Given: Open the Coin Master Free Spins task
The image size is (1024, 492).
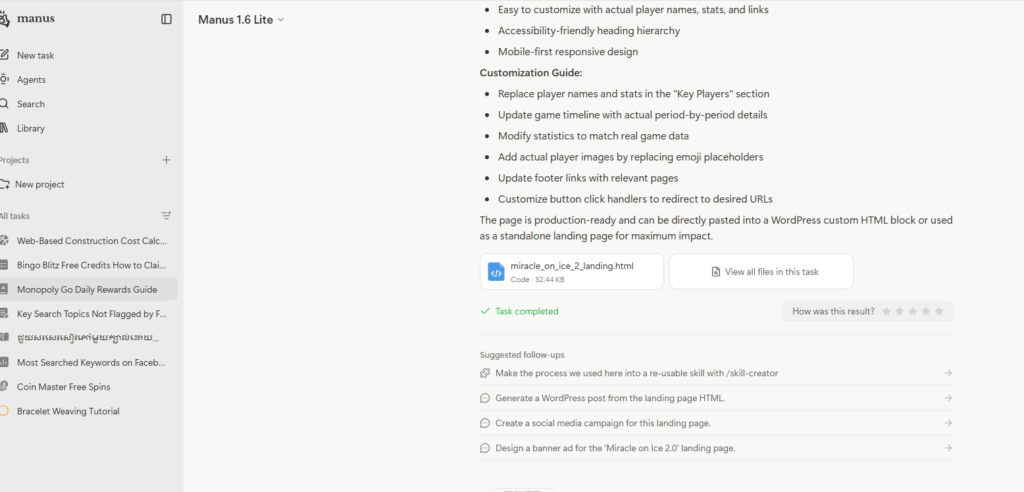Looking at the screenshot, I should click(63, 386).
